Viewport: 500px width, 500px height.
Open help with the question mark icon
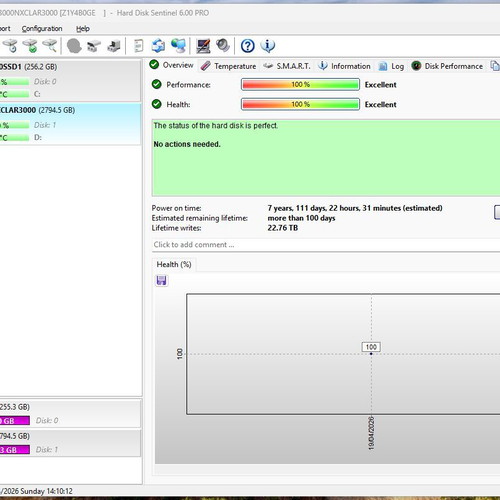click(x=248, y=46)
